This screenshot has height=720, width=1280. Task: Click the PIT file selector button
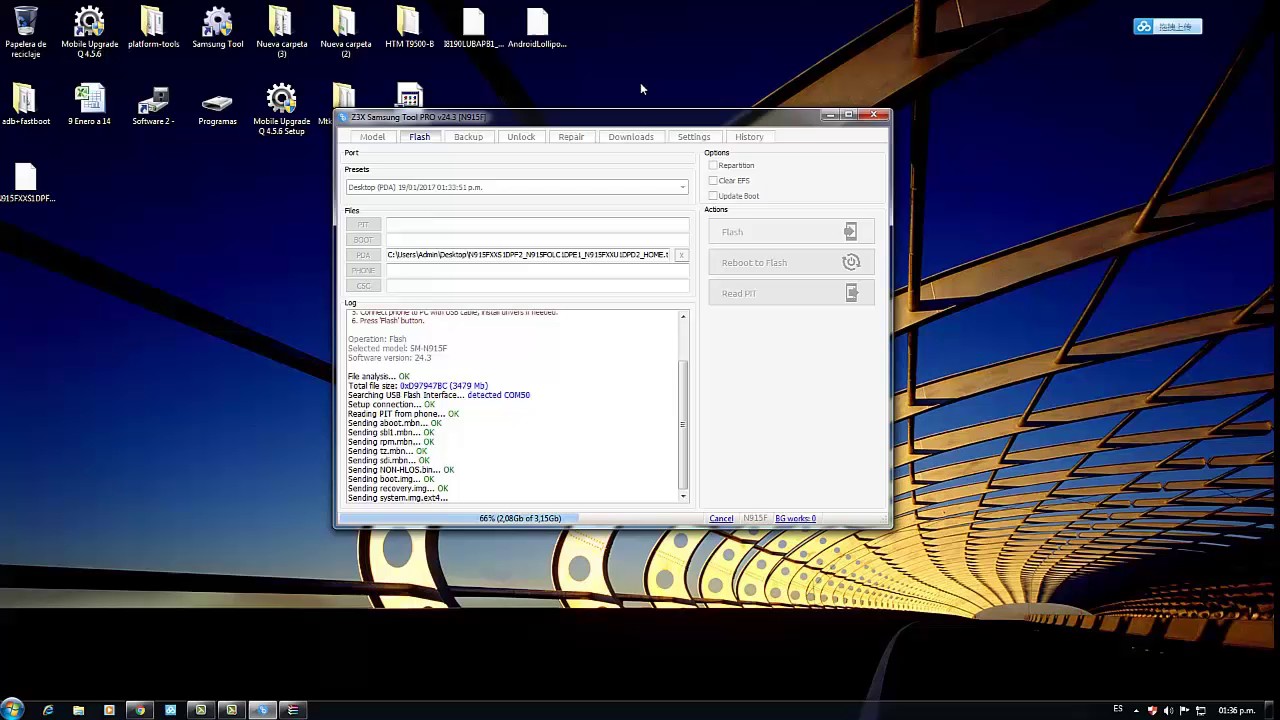(x=363, y=224)
